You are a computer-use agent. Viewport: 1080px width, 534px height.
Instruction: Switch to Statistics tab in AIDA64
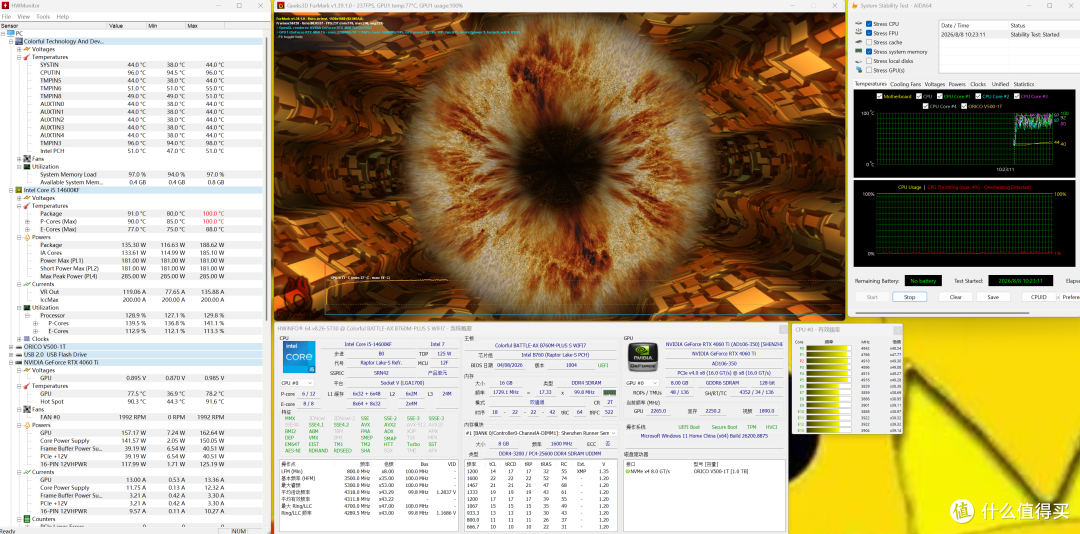coord(1024,84)
